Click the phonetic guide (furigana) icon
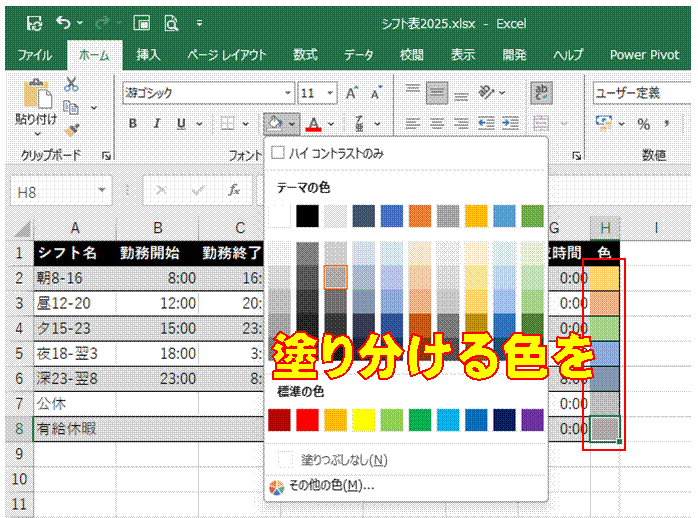Viewport: 698px width, 518px height. tap(359, 124)
